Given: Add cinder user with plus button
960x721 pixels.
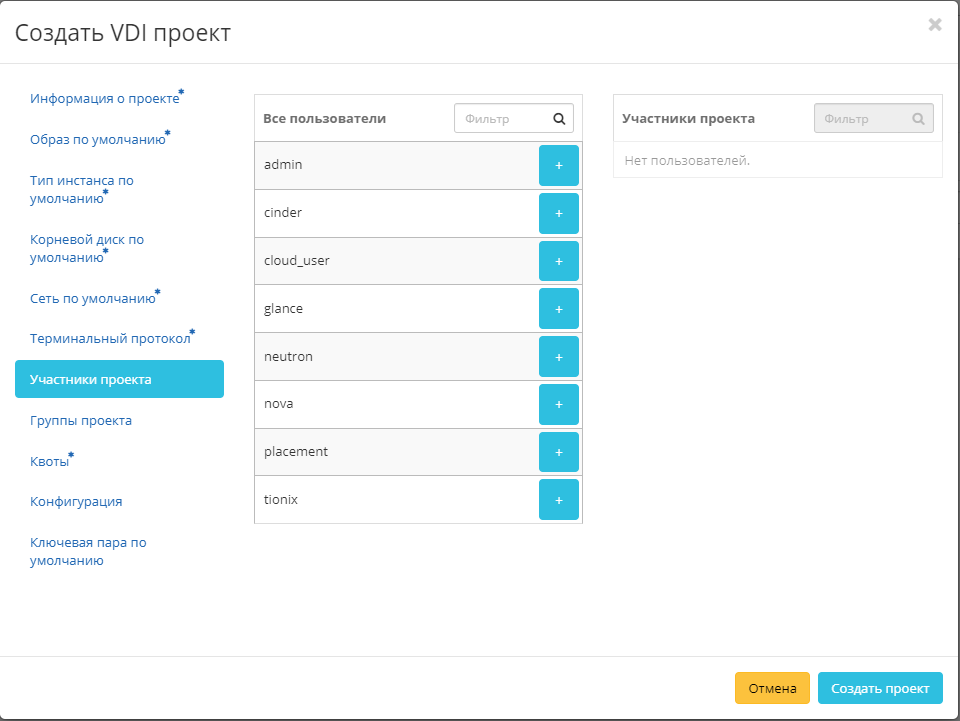Looking at the screenshot, I should coord(558,213).
